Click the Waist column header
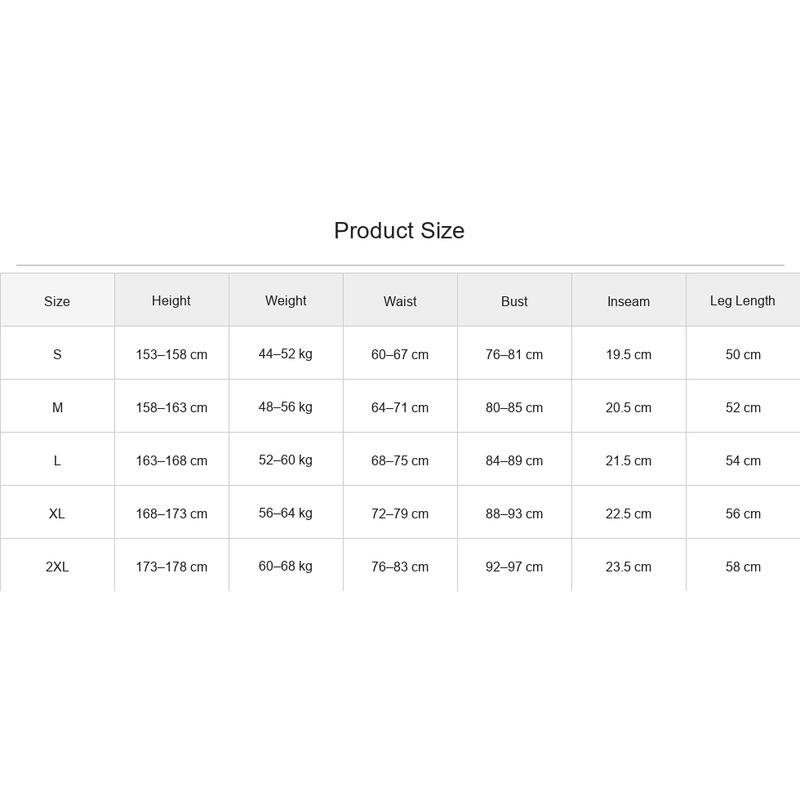Screen dimensions: 800x800 (x=400, y=301)
